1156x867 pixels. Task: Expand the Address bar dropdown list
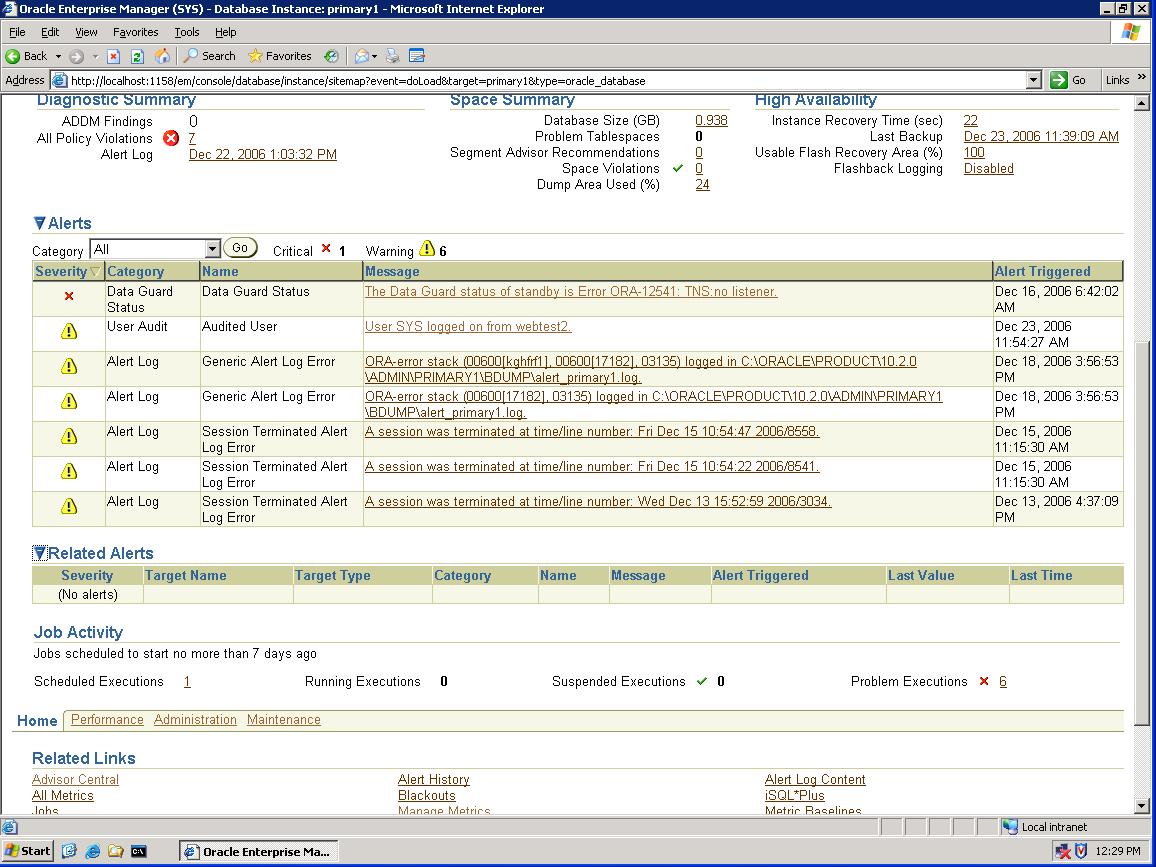tap(1034, 80)
